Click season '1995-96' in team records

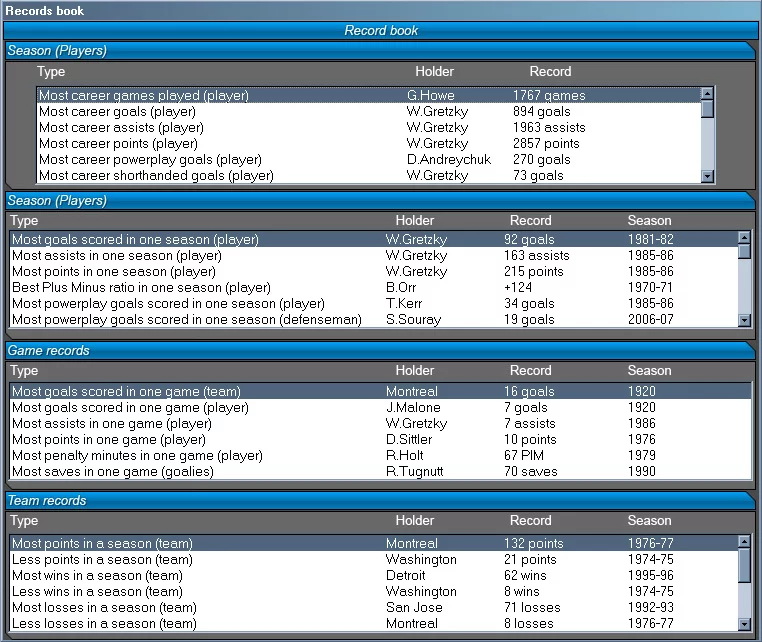point(651,575)
